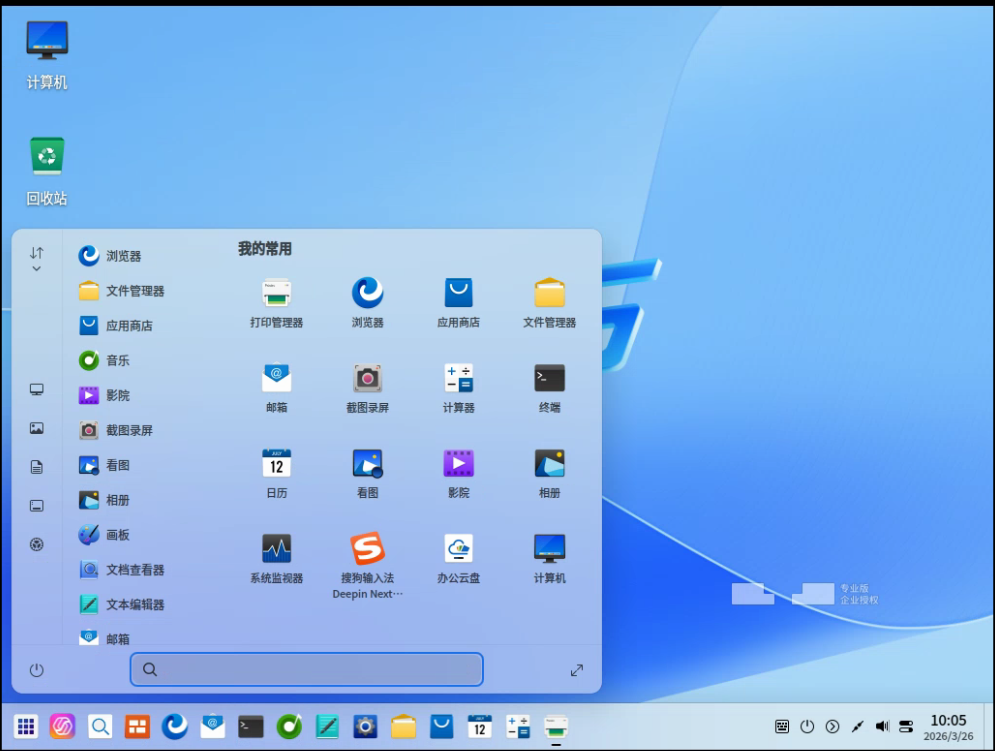This screenshot has width=995, height=751.
Task: Expand the app sorting mode dropdown
Action: (x=37, y=259)
